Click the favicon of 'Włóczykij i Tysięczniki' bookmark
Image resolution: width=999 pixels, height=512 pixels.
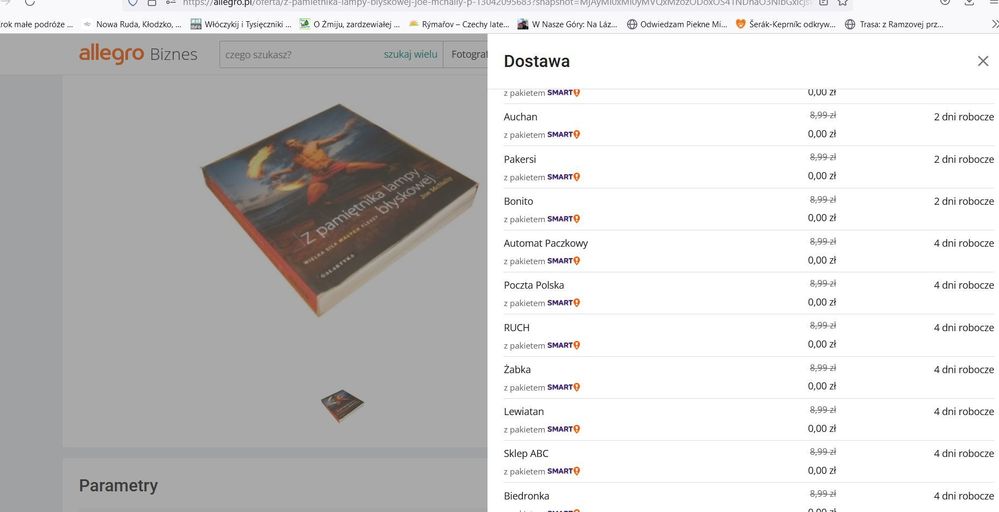click(x=196, y=24)
